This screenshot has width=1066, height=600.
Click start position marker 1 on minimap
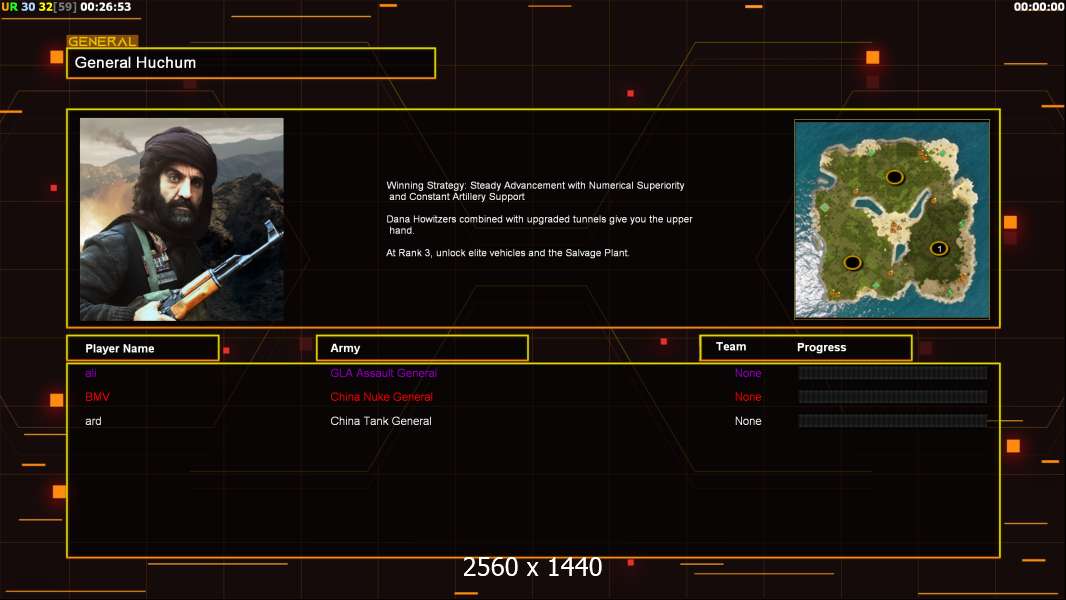(939, 249)
